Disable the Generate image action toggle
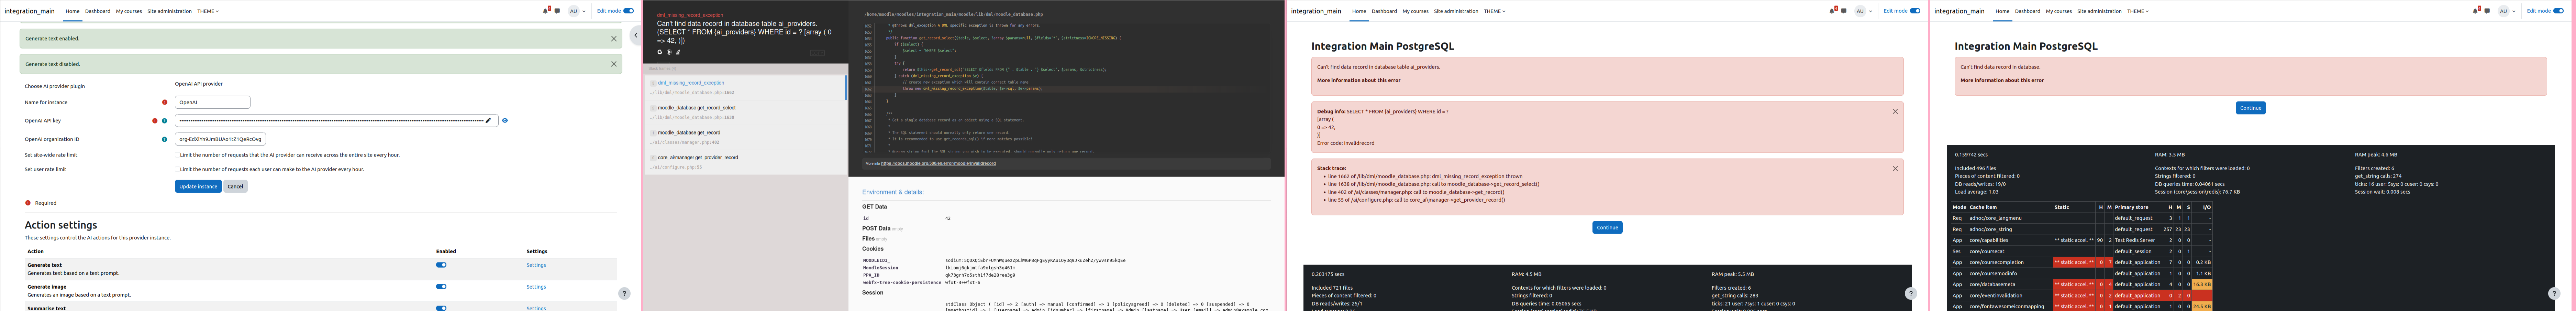 pyautogui.click(x=441, y=287)
